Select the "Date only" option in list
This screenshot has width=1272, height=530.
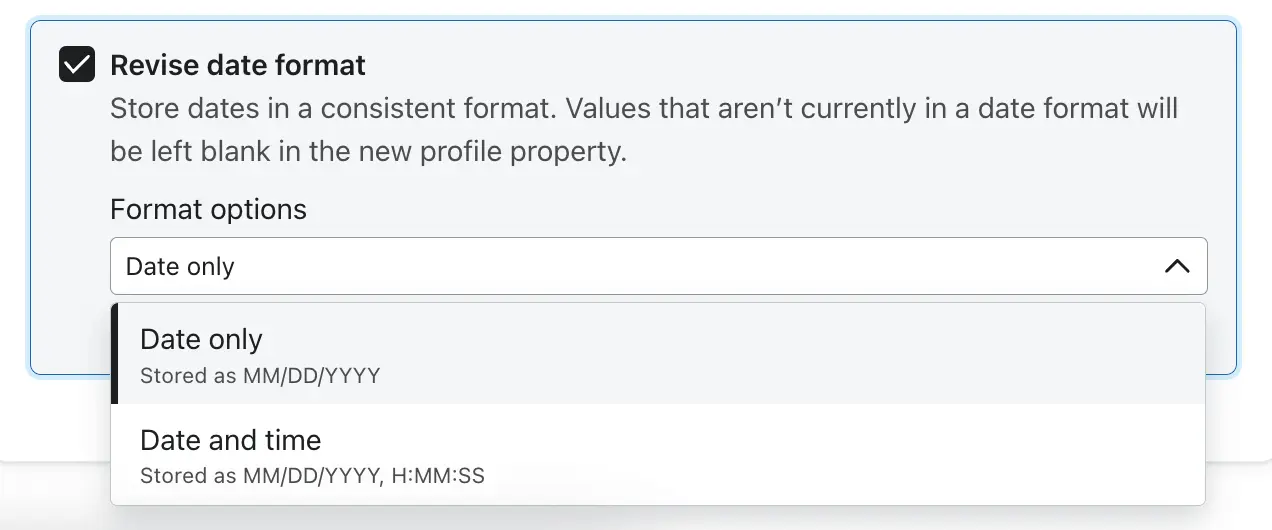pyautogui.click(x=201, y=340)
